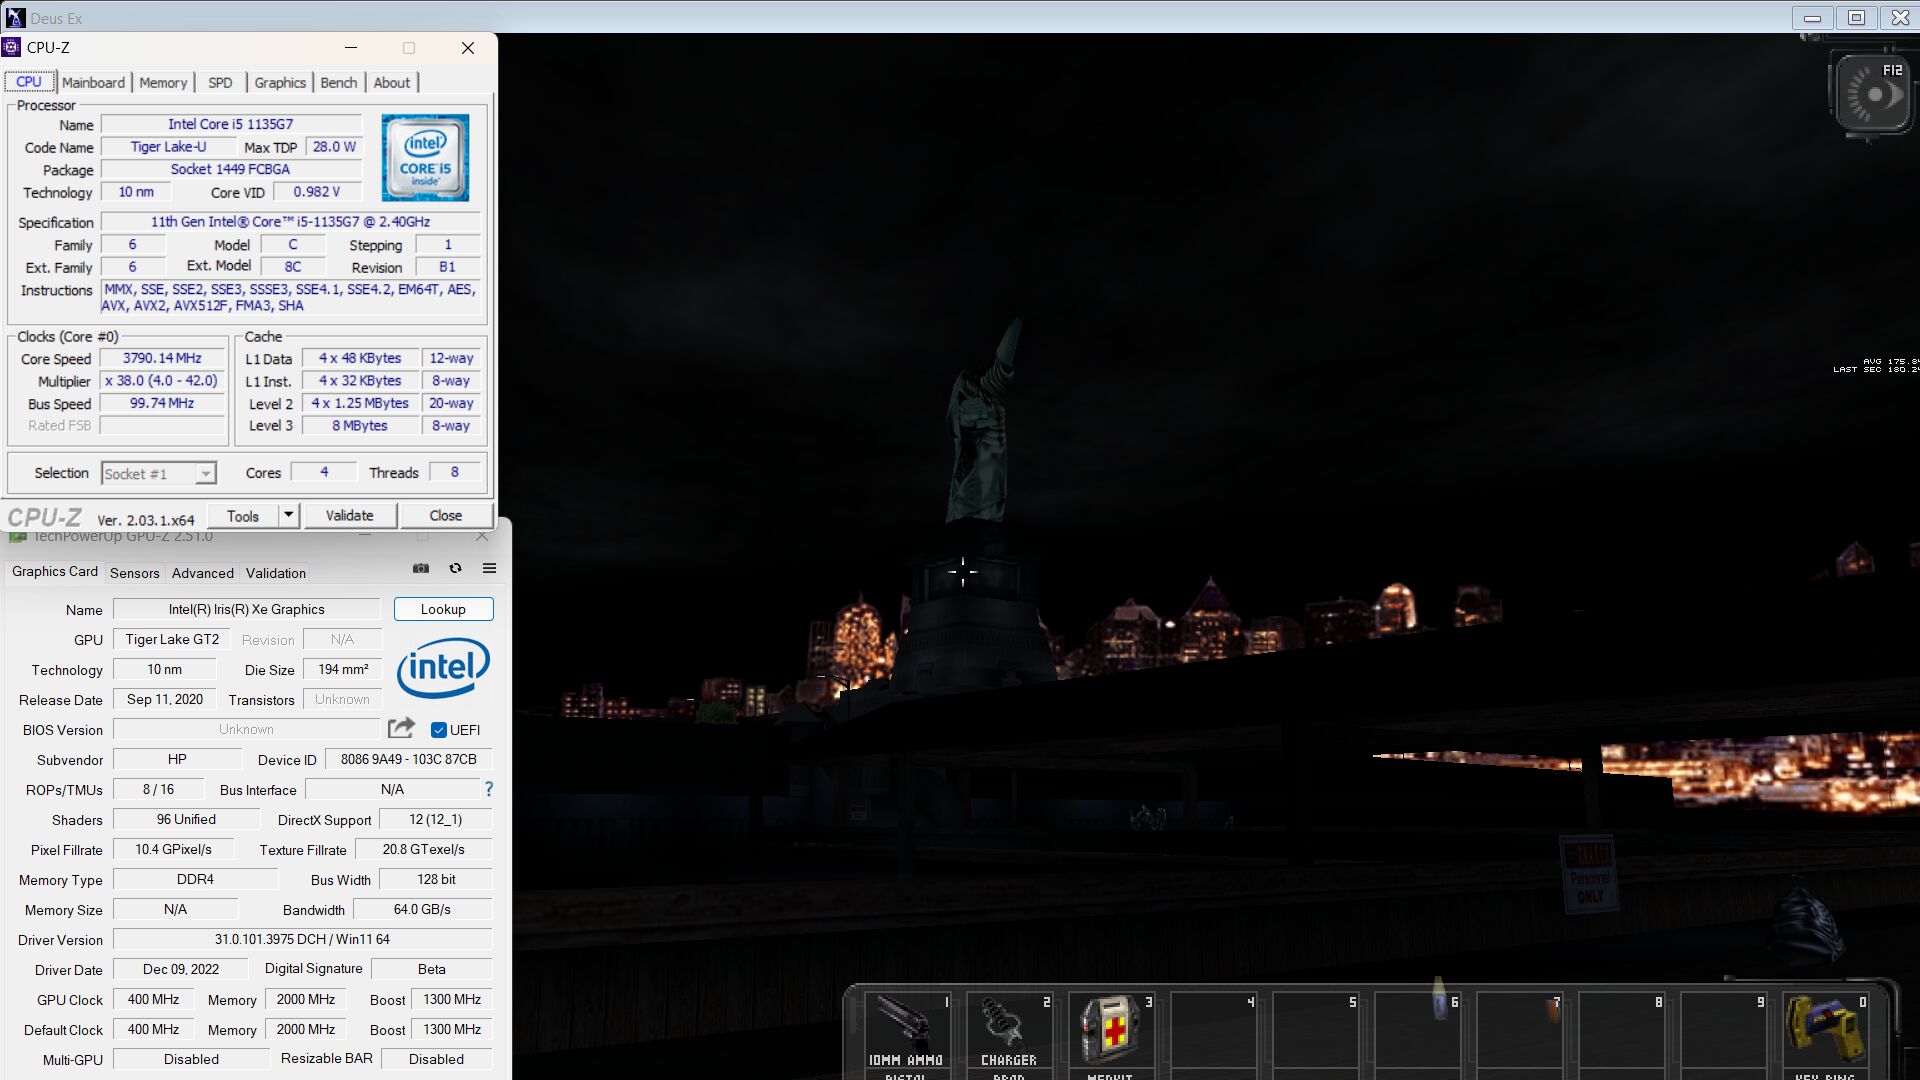This screenshot has width=1920, height=1080.
Task: Select the Graphics Card tab in GPU-Z
Action: [x=55, y=572]
